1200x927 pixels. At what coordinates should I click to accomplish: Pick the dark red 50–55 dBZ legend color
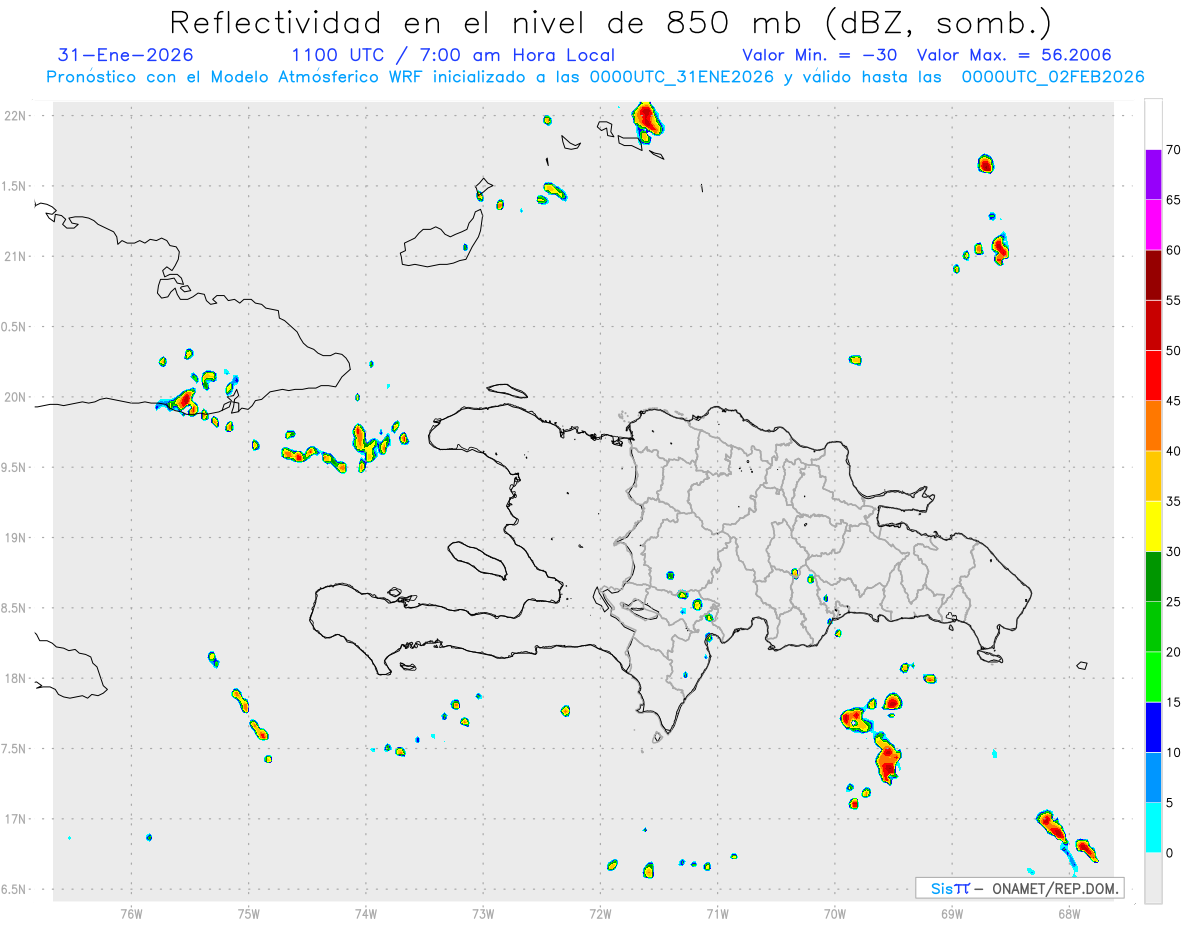[1153, 325]
